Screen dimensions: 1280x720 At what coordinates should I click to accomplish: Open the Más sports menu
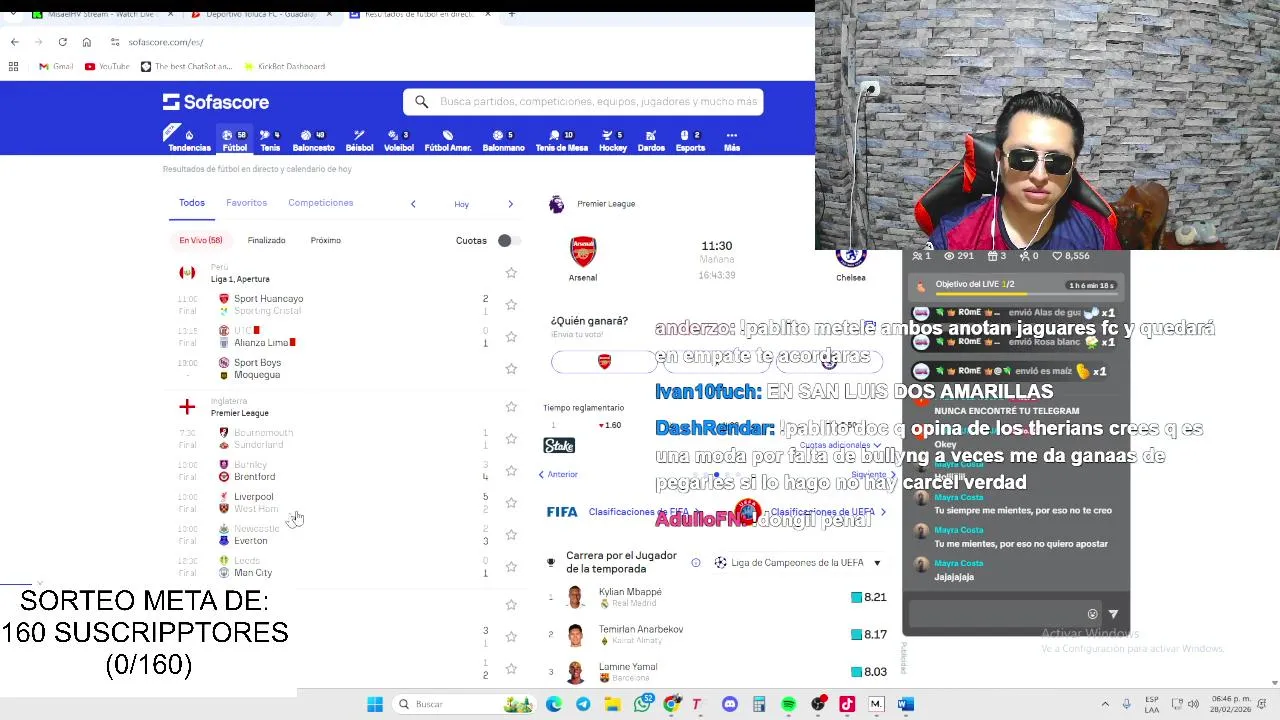tap(732, 140)
